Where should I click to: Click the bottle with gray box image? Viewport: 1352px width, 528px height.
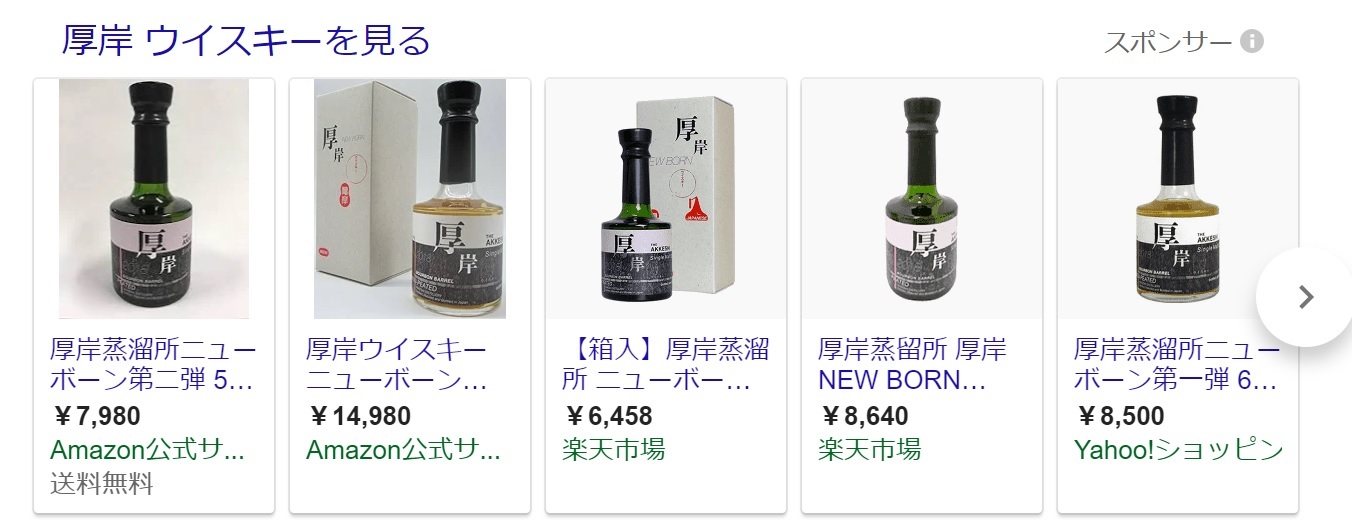click(410, 199)
